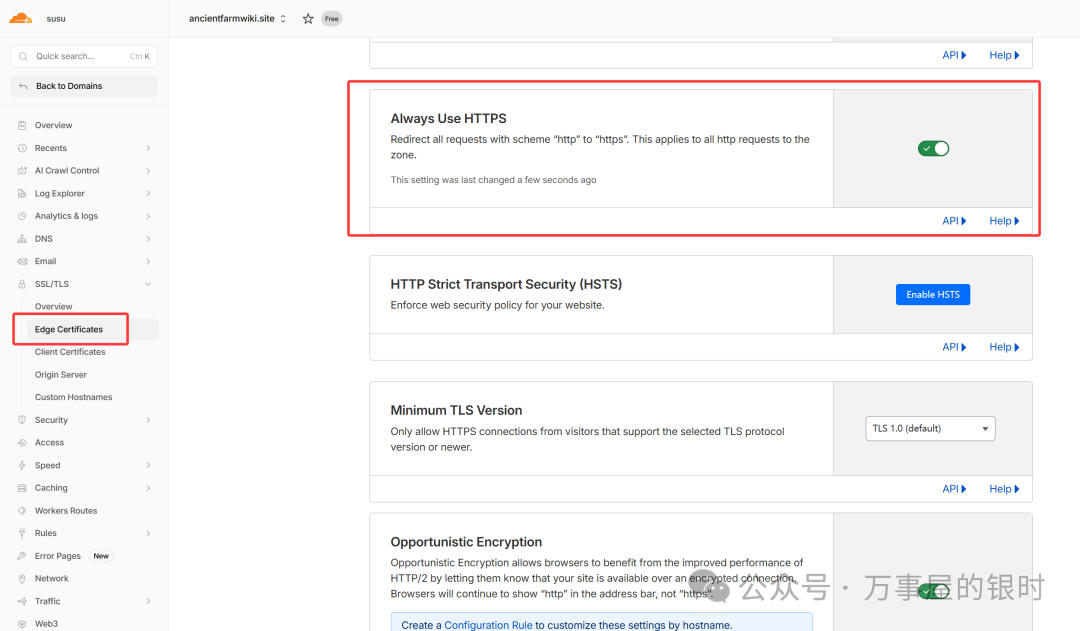
Task: Click the back arrow icon beside Back to Domains
Action: pyautogui.click(x=23, y=86)
